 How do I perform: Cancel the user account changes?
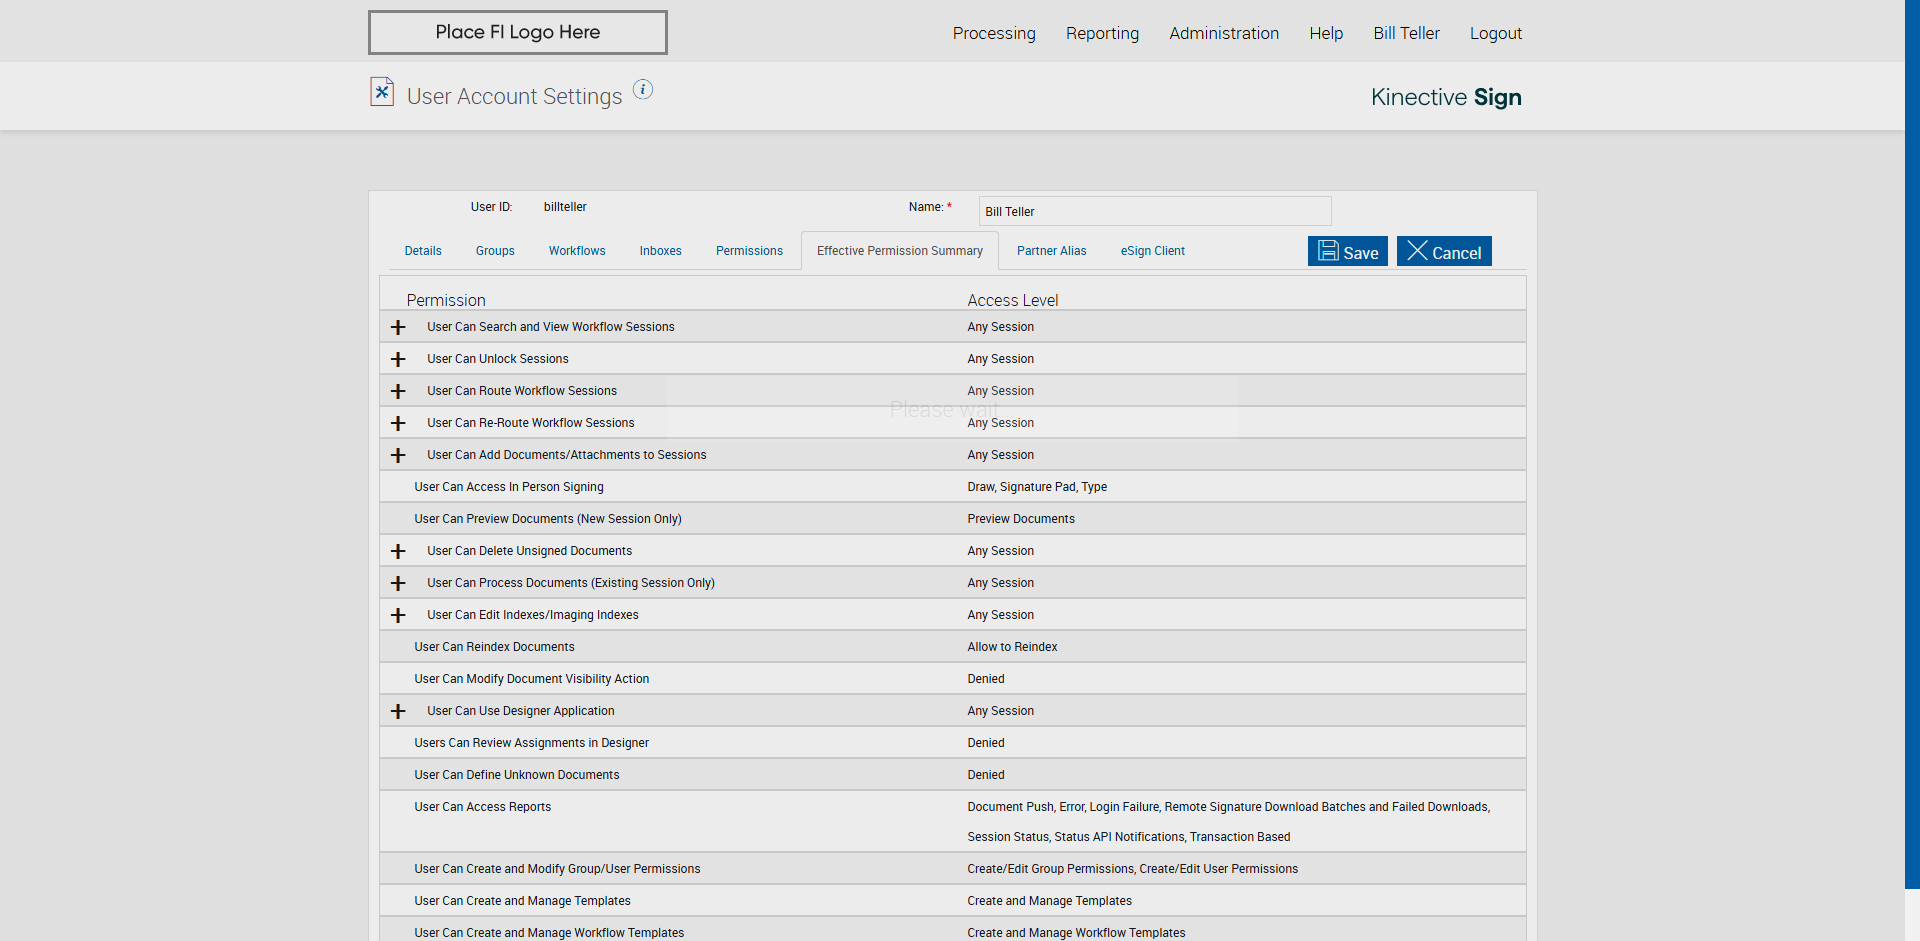coord(1444,252)
